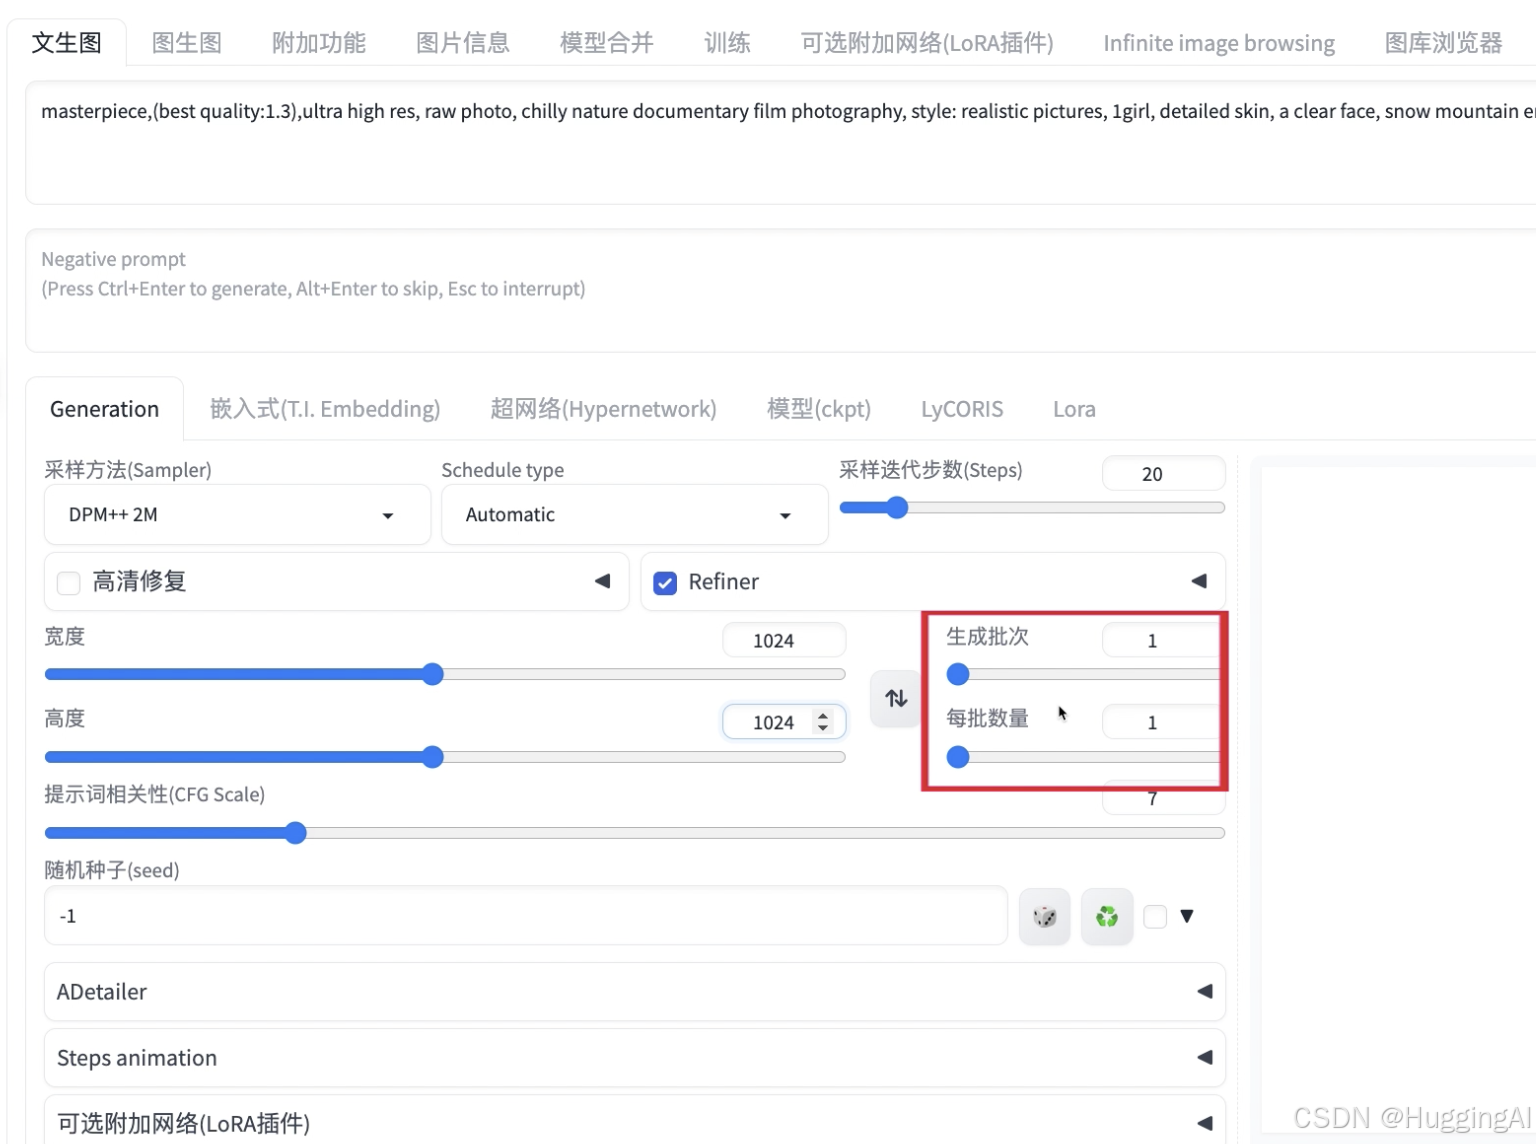Select the Lora sub-tab

1074,409
